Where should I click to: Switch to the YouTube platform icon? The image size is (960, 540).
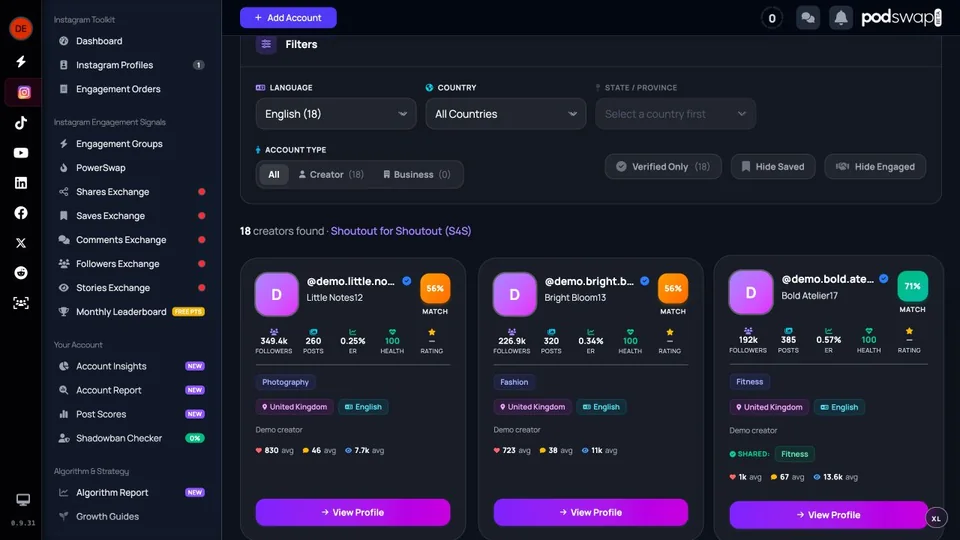coord(21,152)
